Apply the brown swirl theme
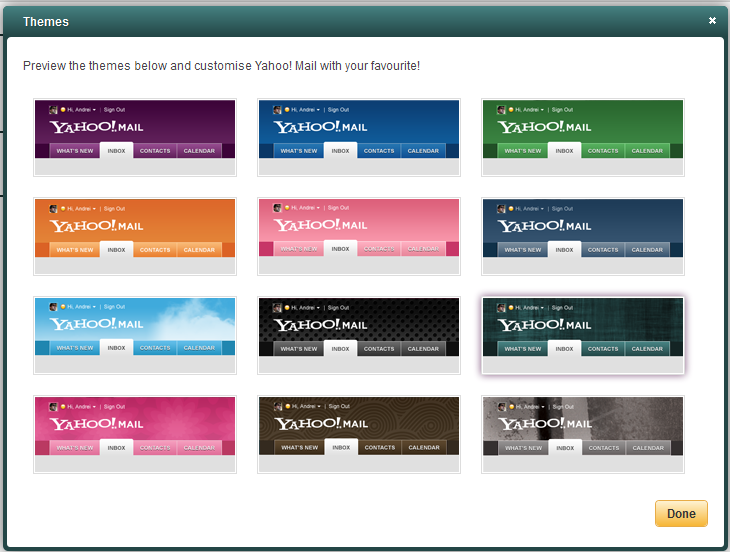 [x=359, y=434]
